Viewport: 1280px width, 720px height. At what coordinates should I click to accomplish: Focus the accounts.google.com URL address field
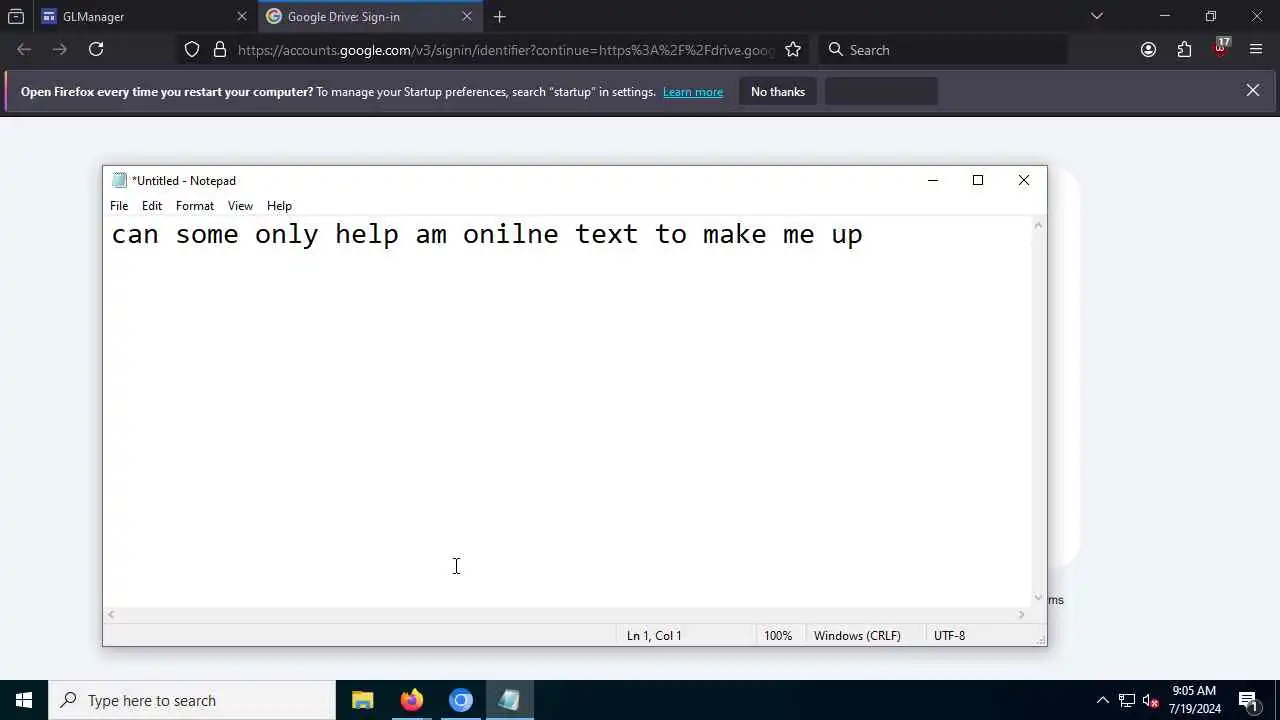click(505, 50)
